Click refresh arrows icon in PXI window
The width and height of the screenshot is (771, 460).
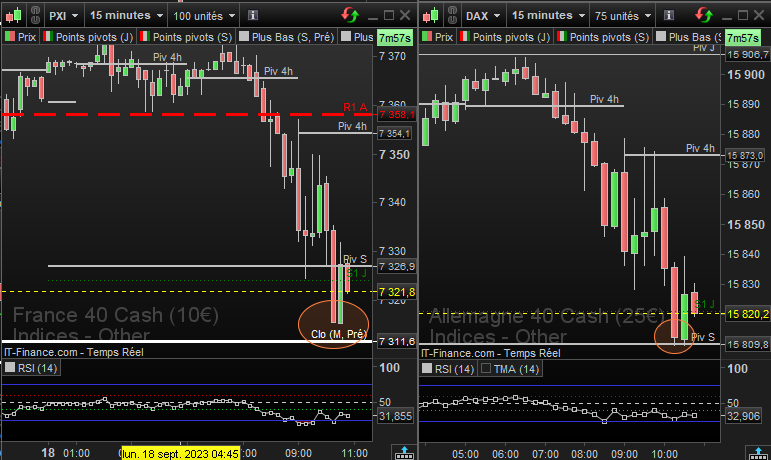pyautogui.click(x=350, y=15)
